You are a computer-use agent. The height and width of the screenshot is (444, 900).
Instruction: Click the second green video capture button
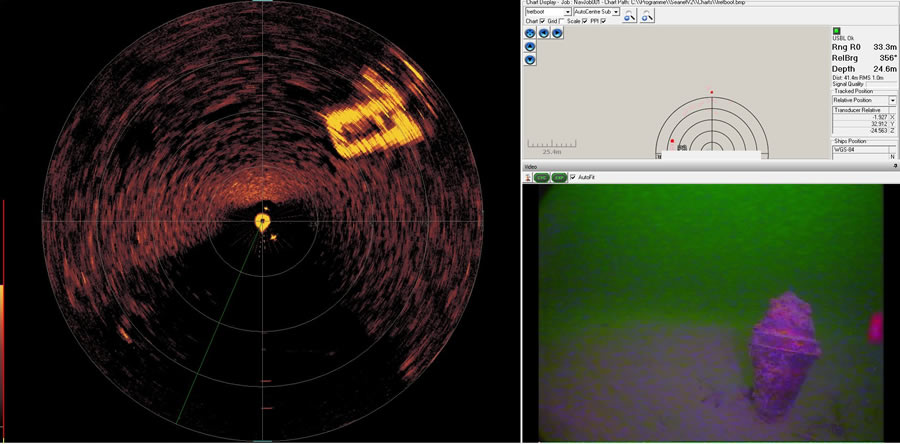coord(559,177)
